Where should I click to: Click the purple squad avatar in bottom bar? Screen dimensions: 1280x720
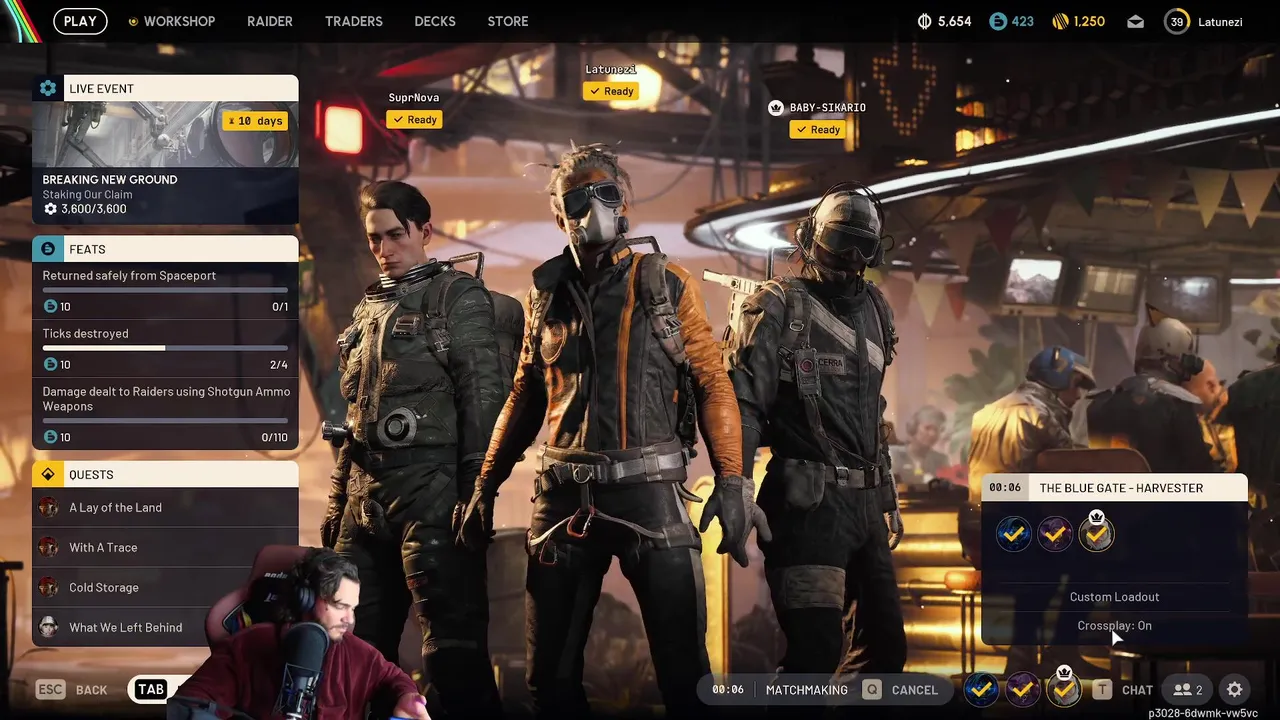(x=1023, y=689)
